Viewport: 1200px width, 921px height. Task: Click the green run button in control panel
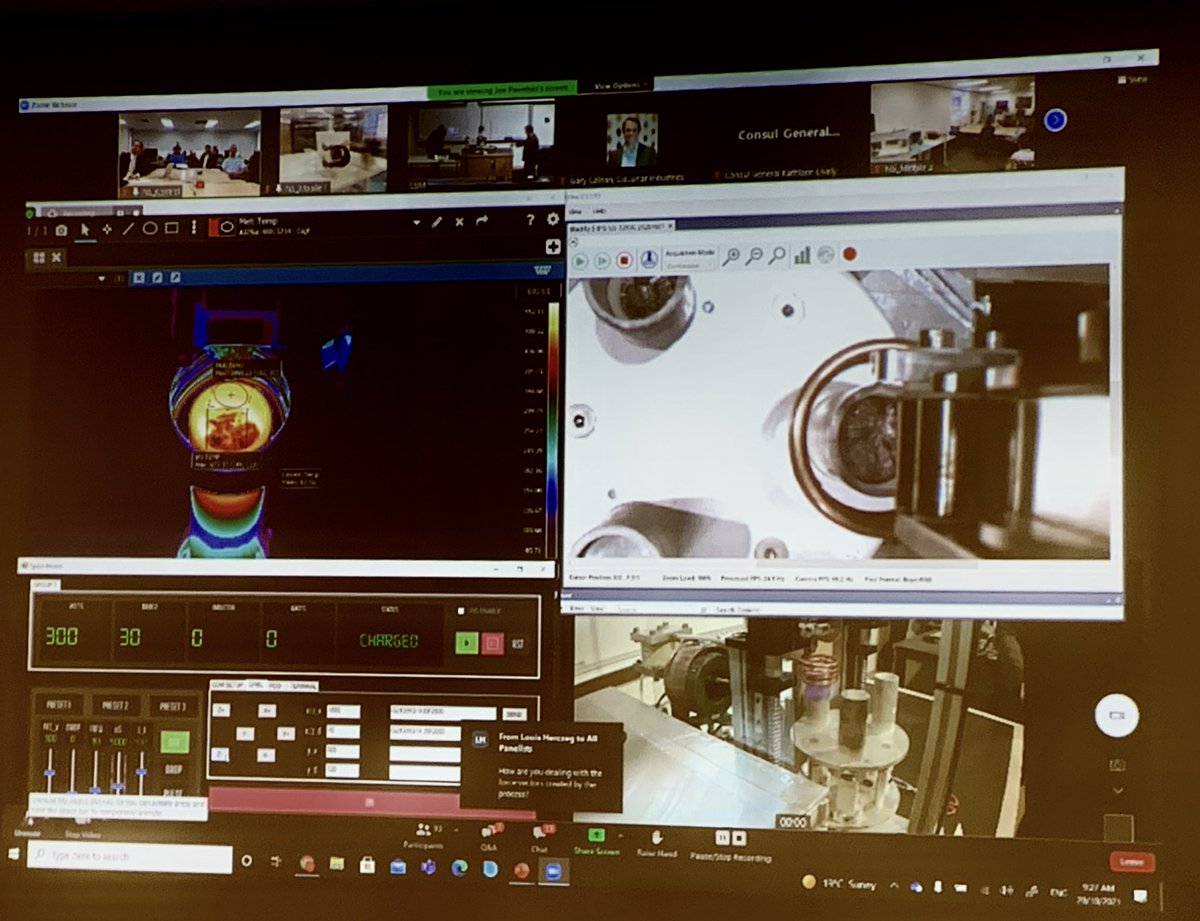tap(466, 643)
